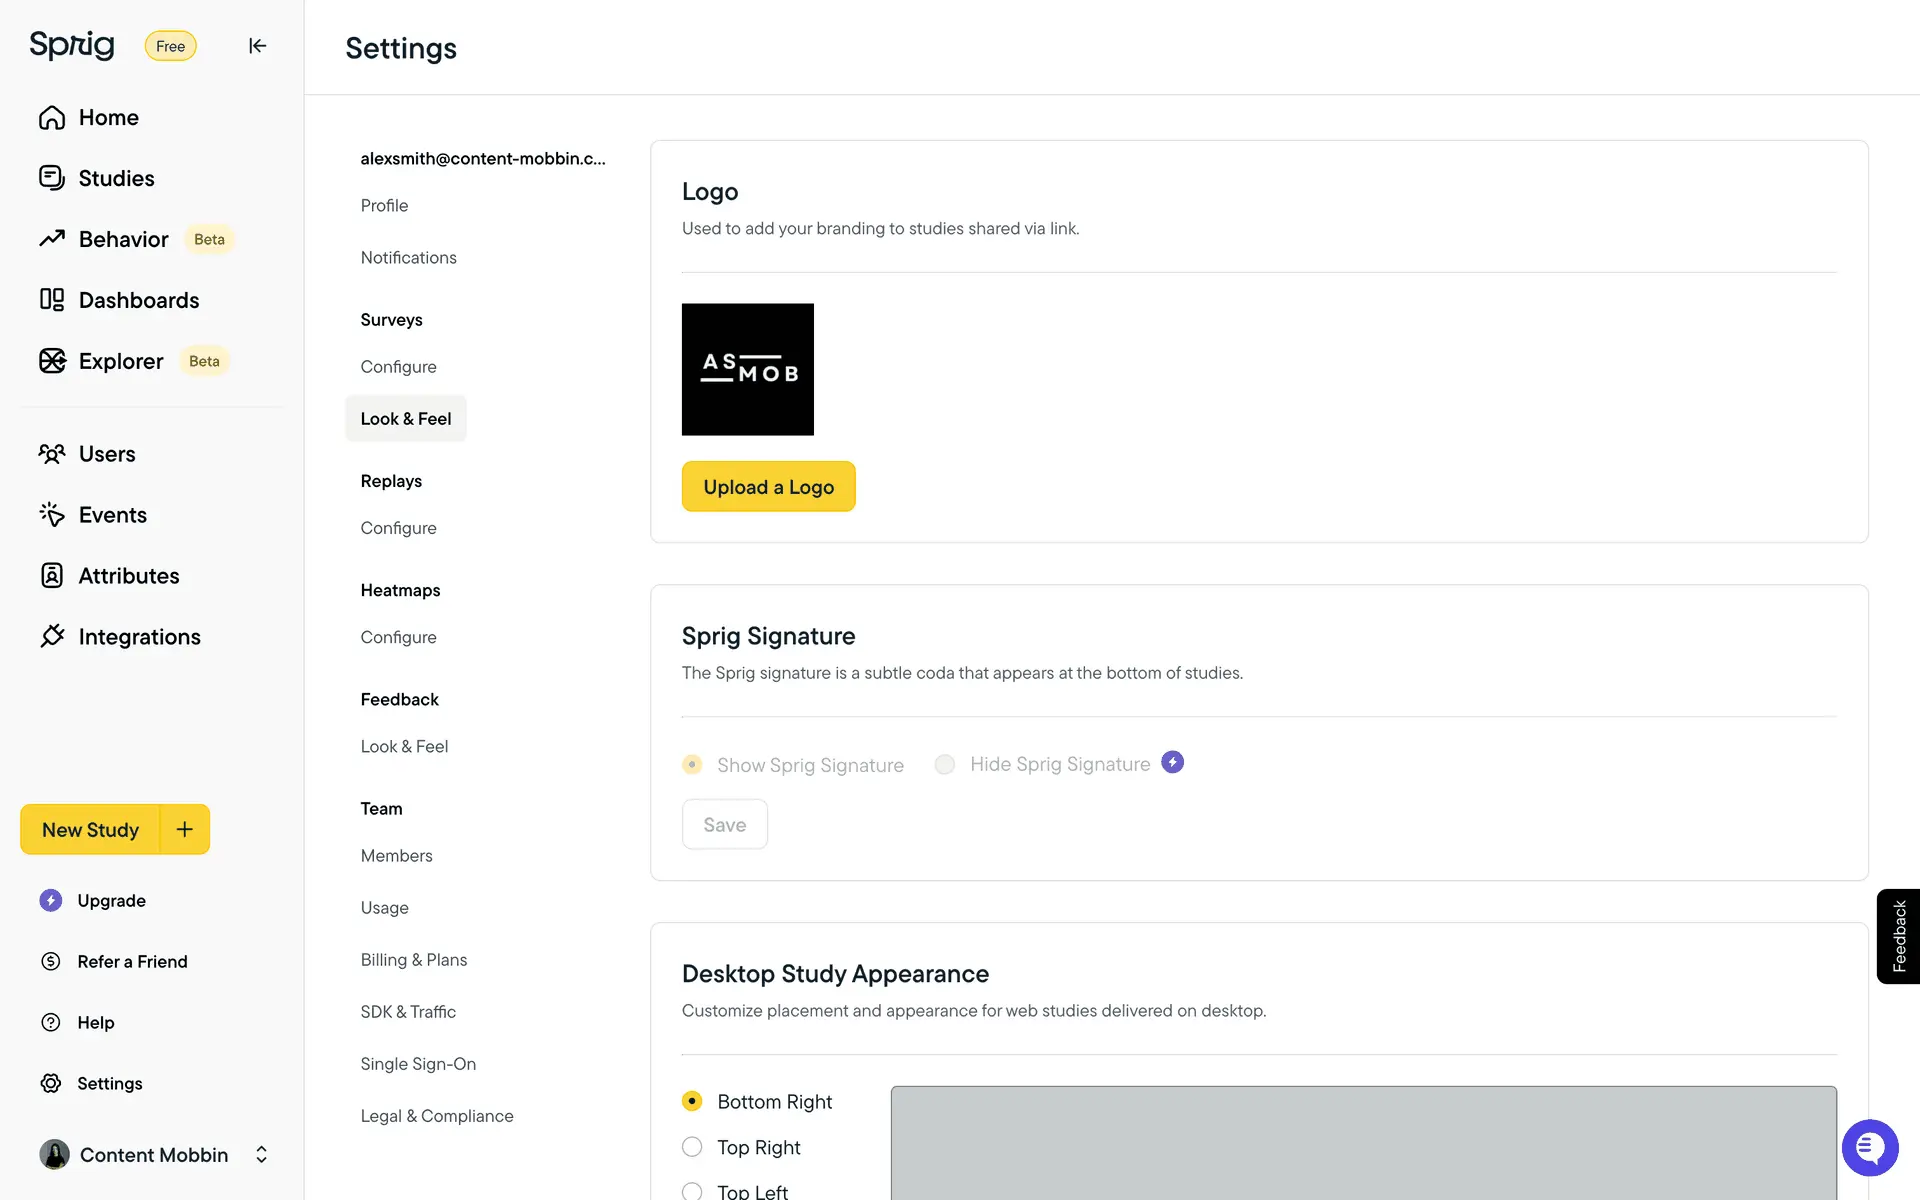Open Behavior trend-arrow icon
Viewport: 1920px width, 1200px height.
click(52, 239)
